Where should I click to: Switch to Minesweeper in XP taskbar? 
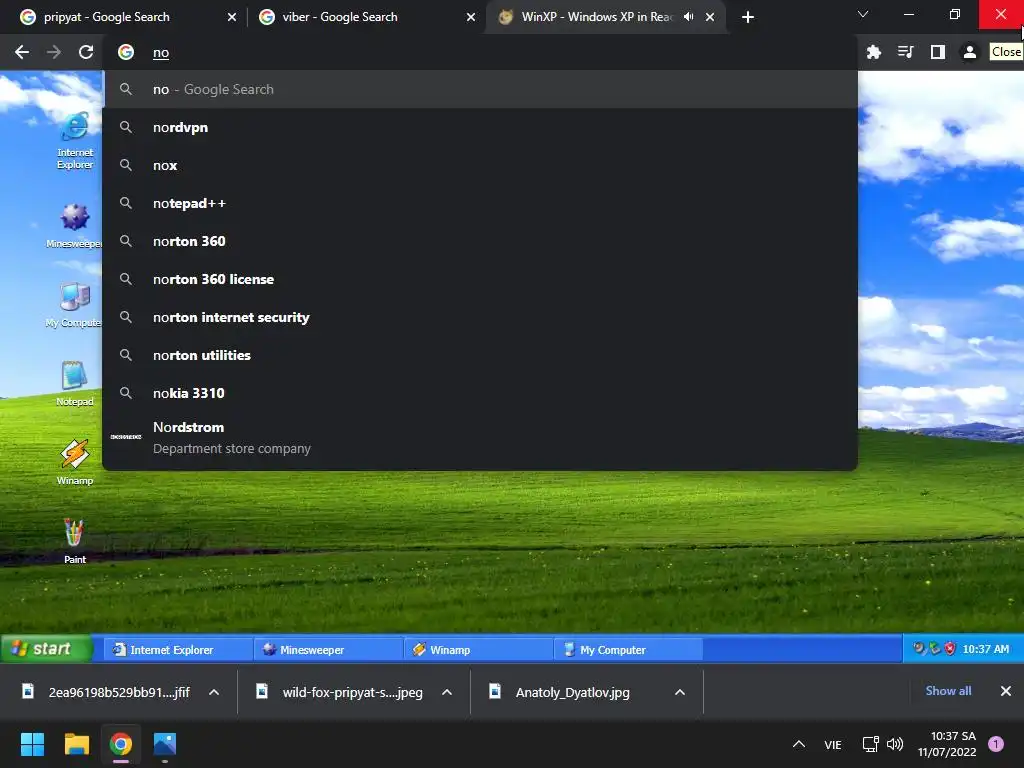point(328,650)
